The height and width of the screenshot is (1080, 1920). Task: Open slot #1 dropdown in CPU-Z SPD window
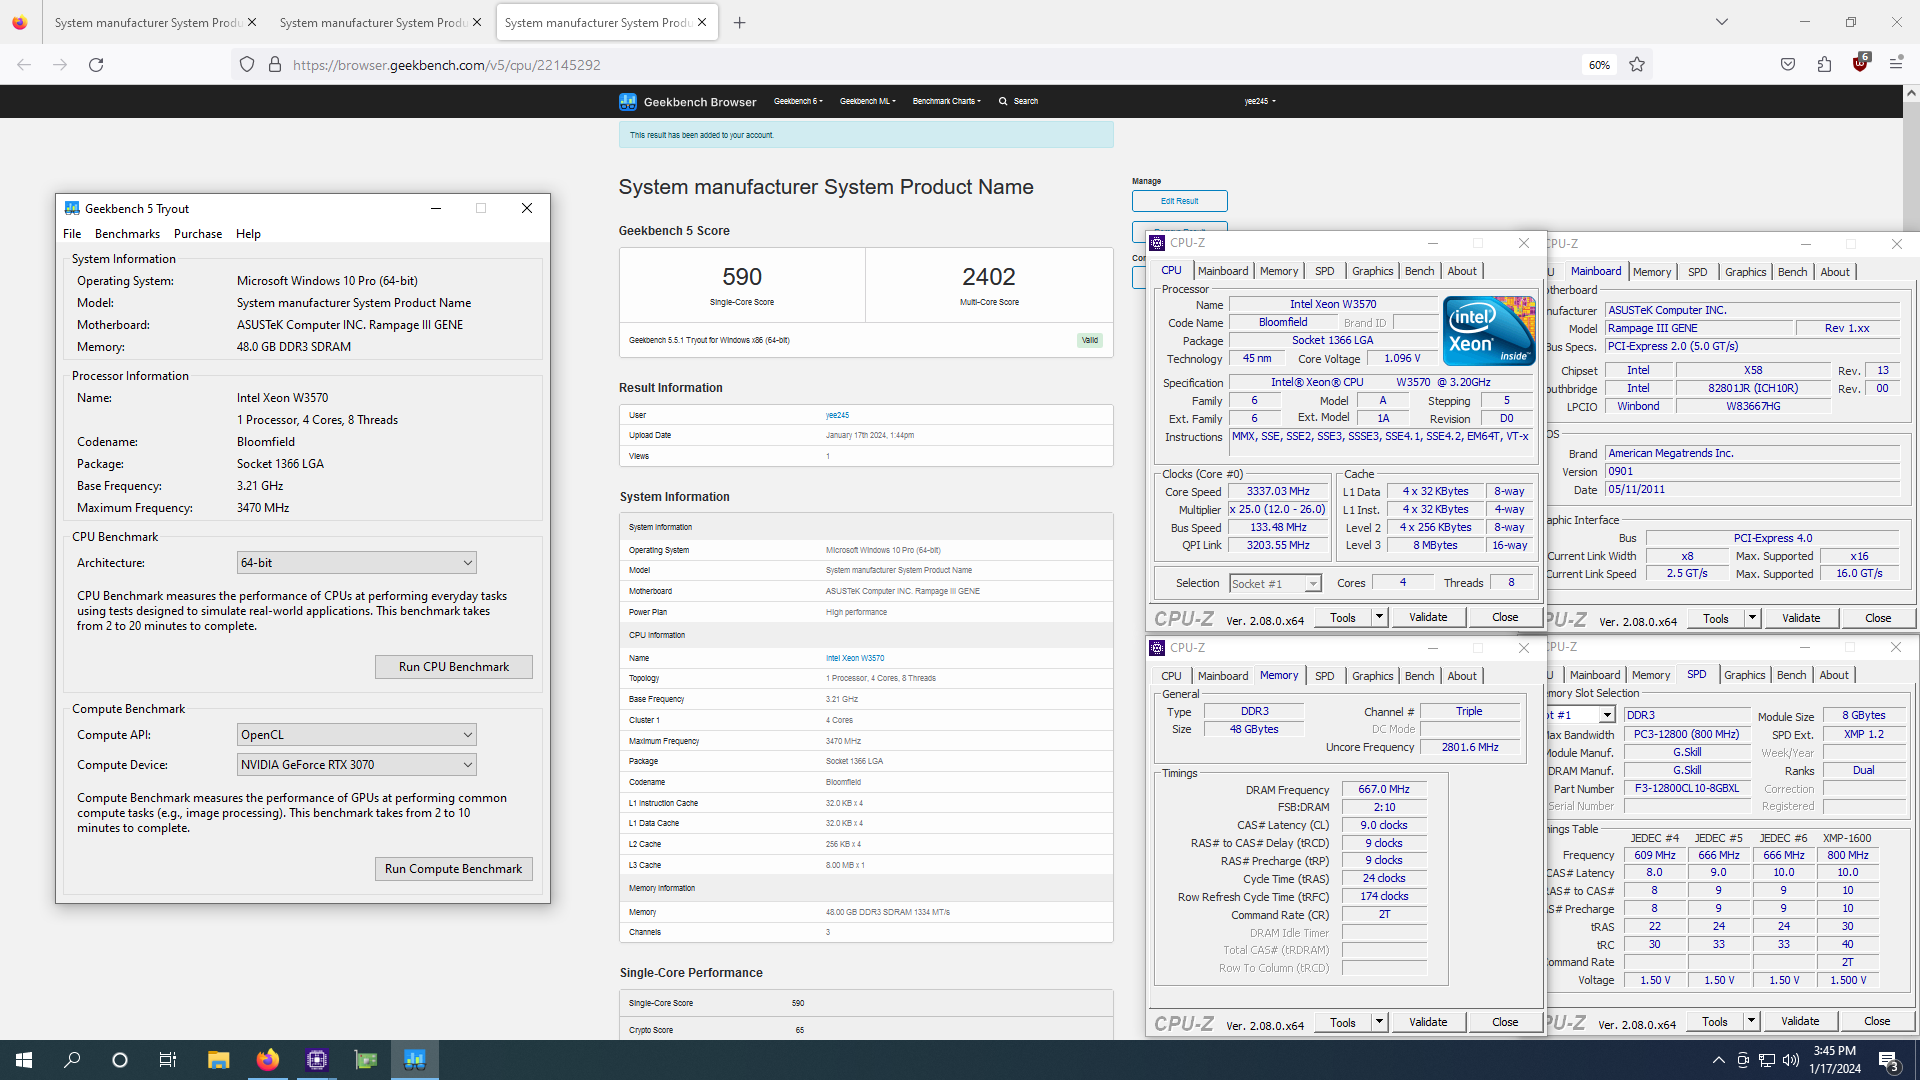[x=1606, y=715]
